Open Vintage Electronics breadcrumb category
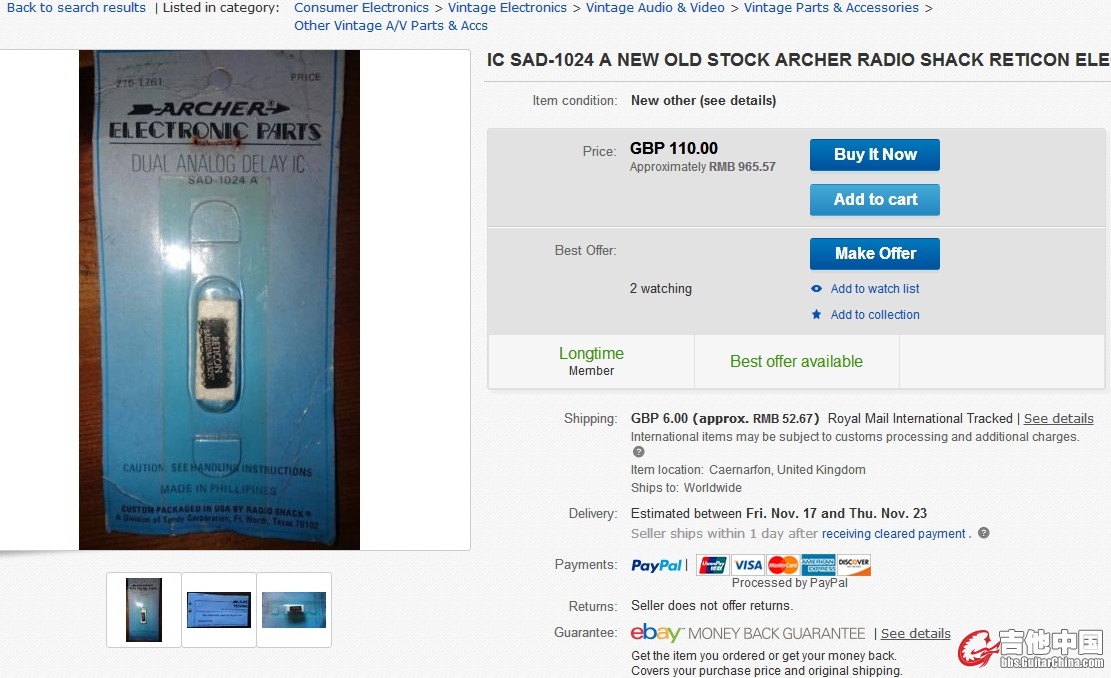The image size is (1111, 678). tap(507, 8)
